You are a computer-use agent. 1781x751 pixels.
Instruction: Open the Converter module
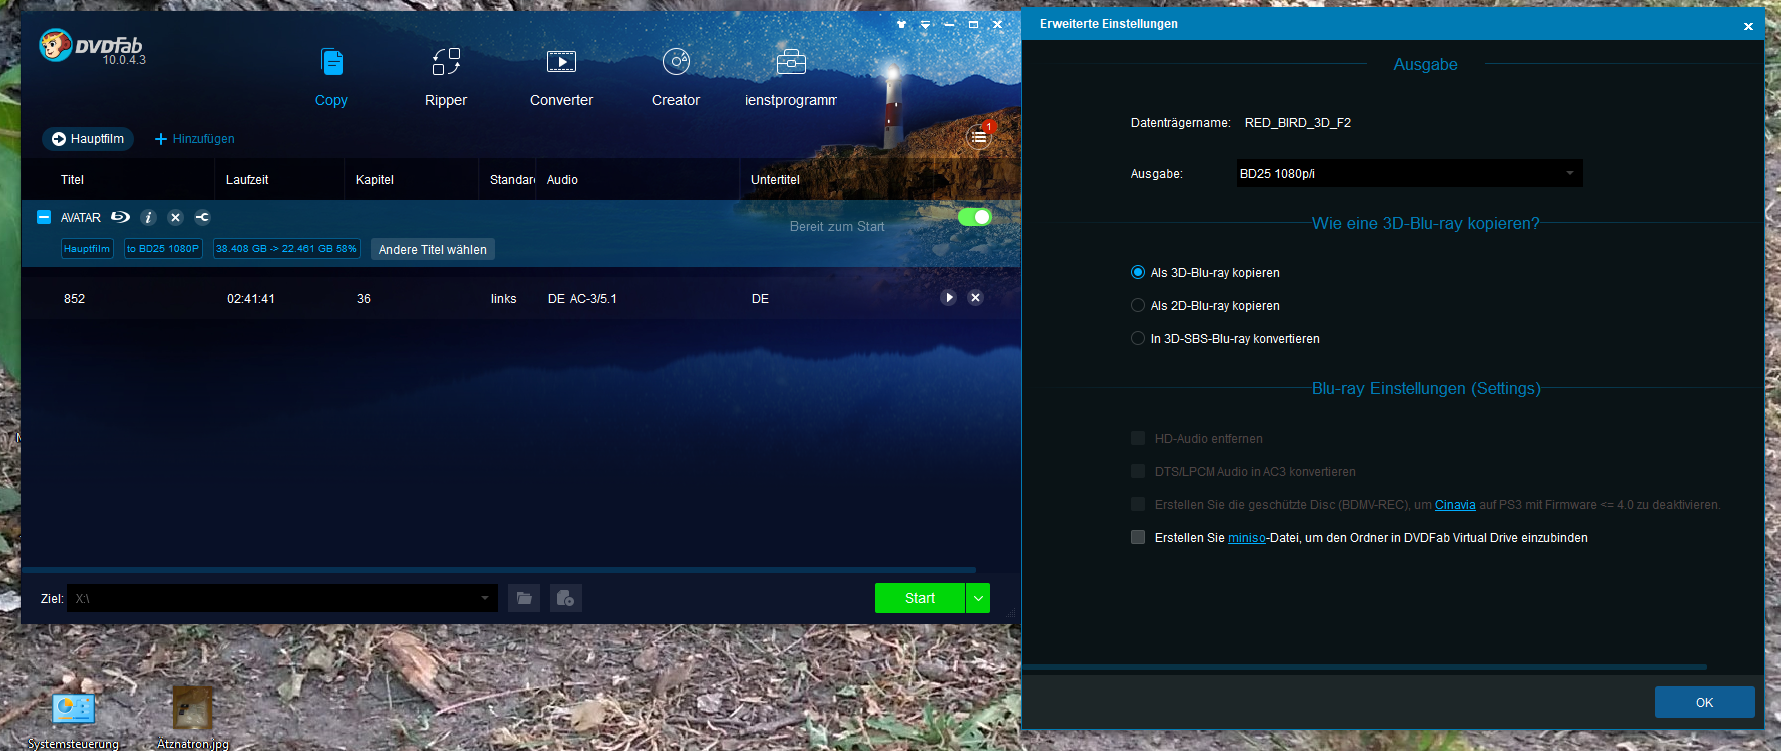click(561, 77)
